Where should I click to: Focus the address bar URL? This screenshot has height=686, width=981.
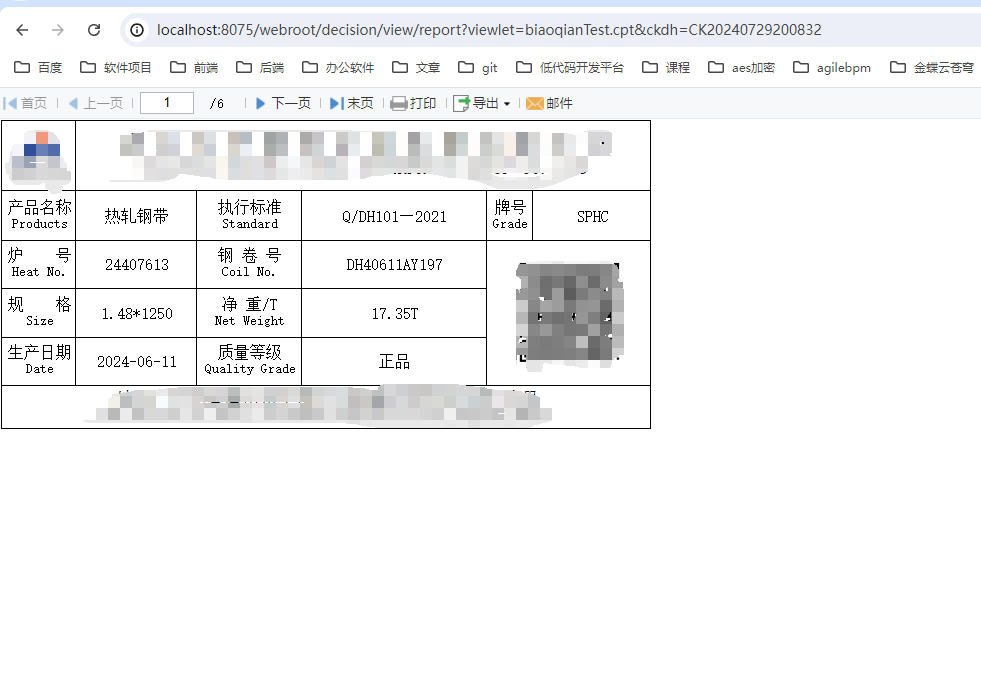[489, 30]
